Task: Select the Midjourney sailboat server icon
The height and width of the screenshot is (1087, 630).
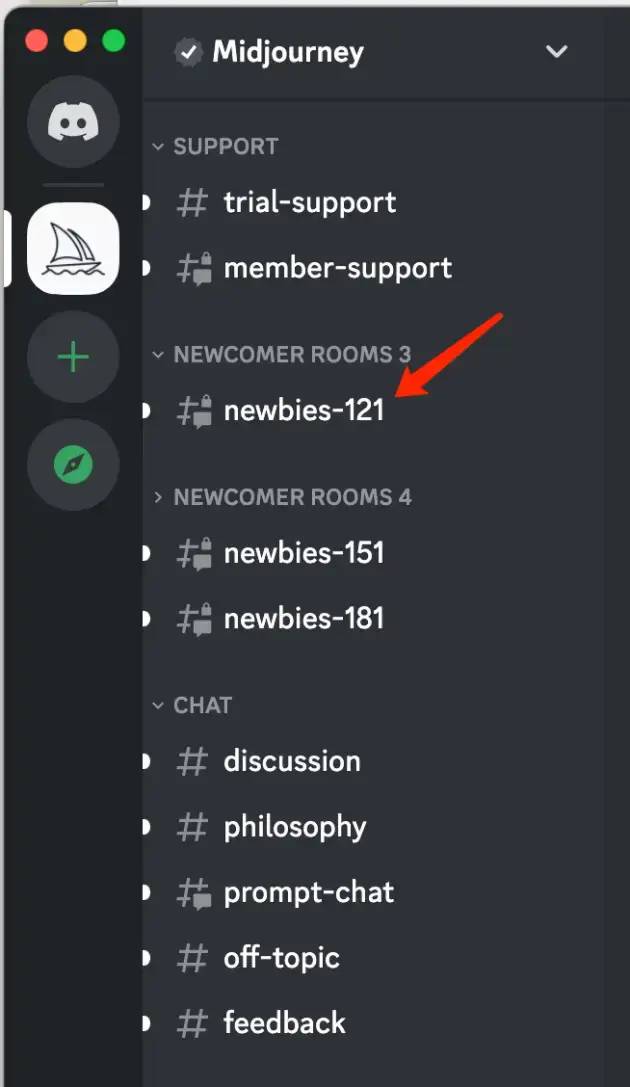Action: 73,248
